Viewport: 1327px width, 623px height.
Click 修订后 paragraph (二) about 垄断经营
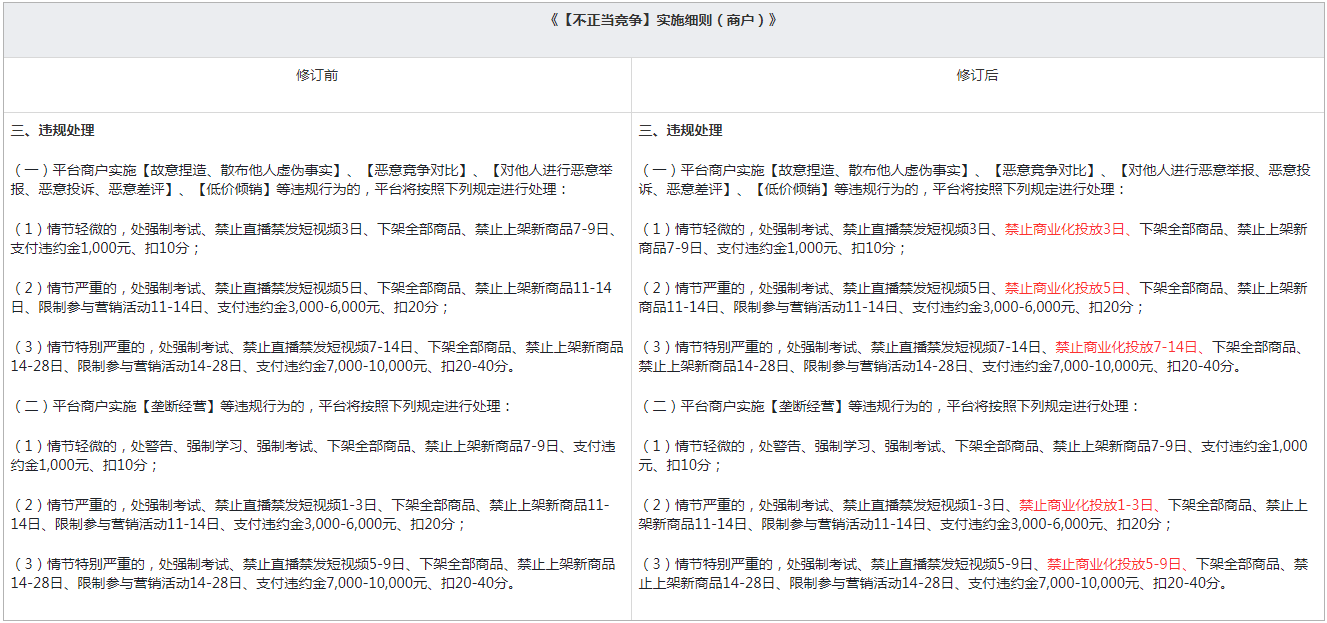coord(890,407)
